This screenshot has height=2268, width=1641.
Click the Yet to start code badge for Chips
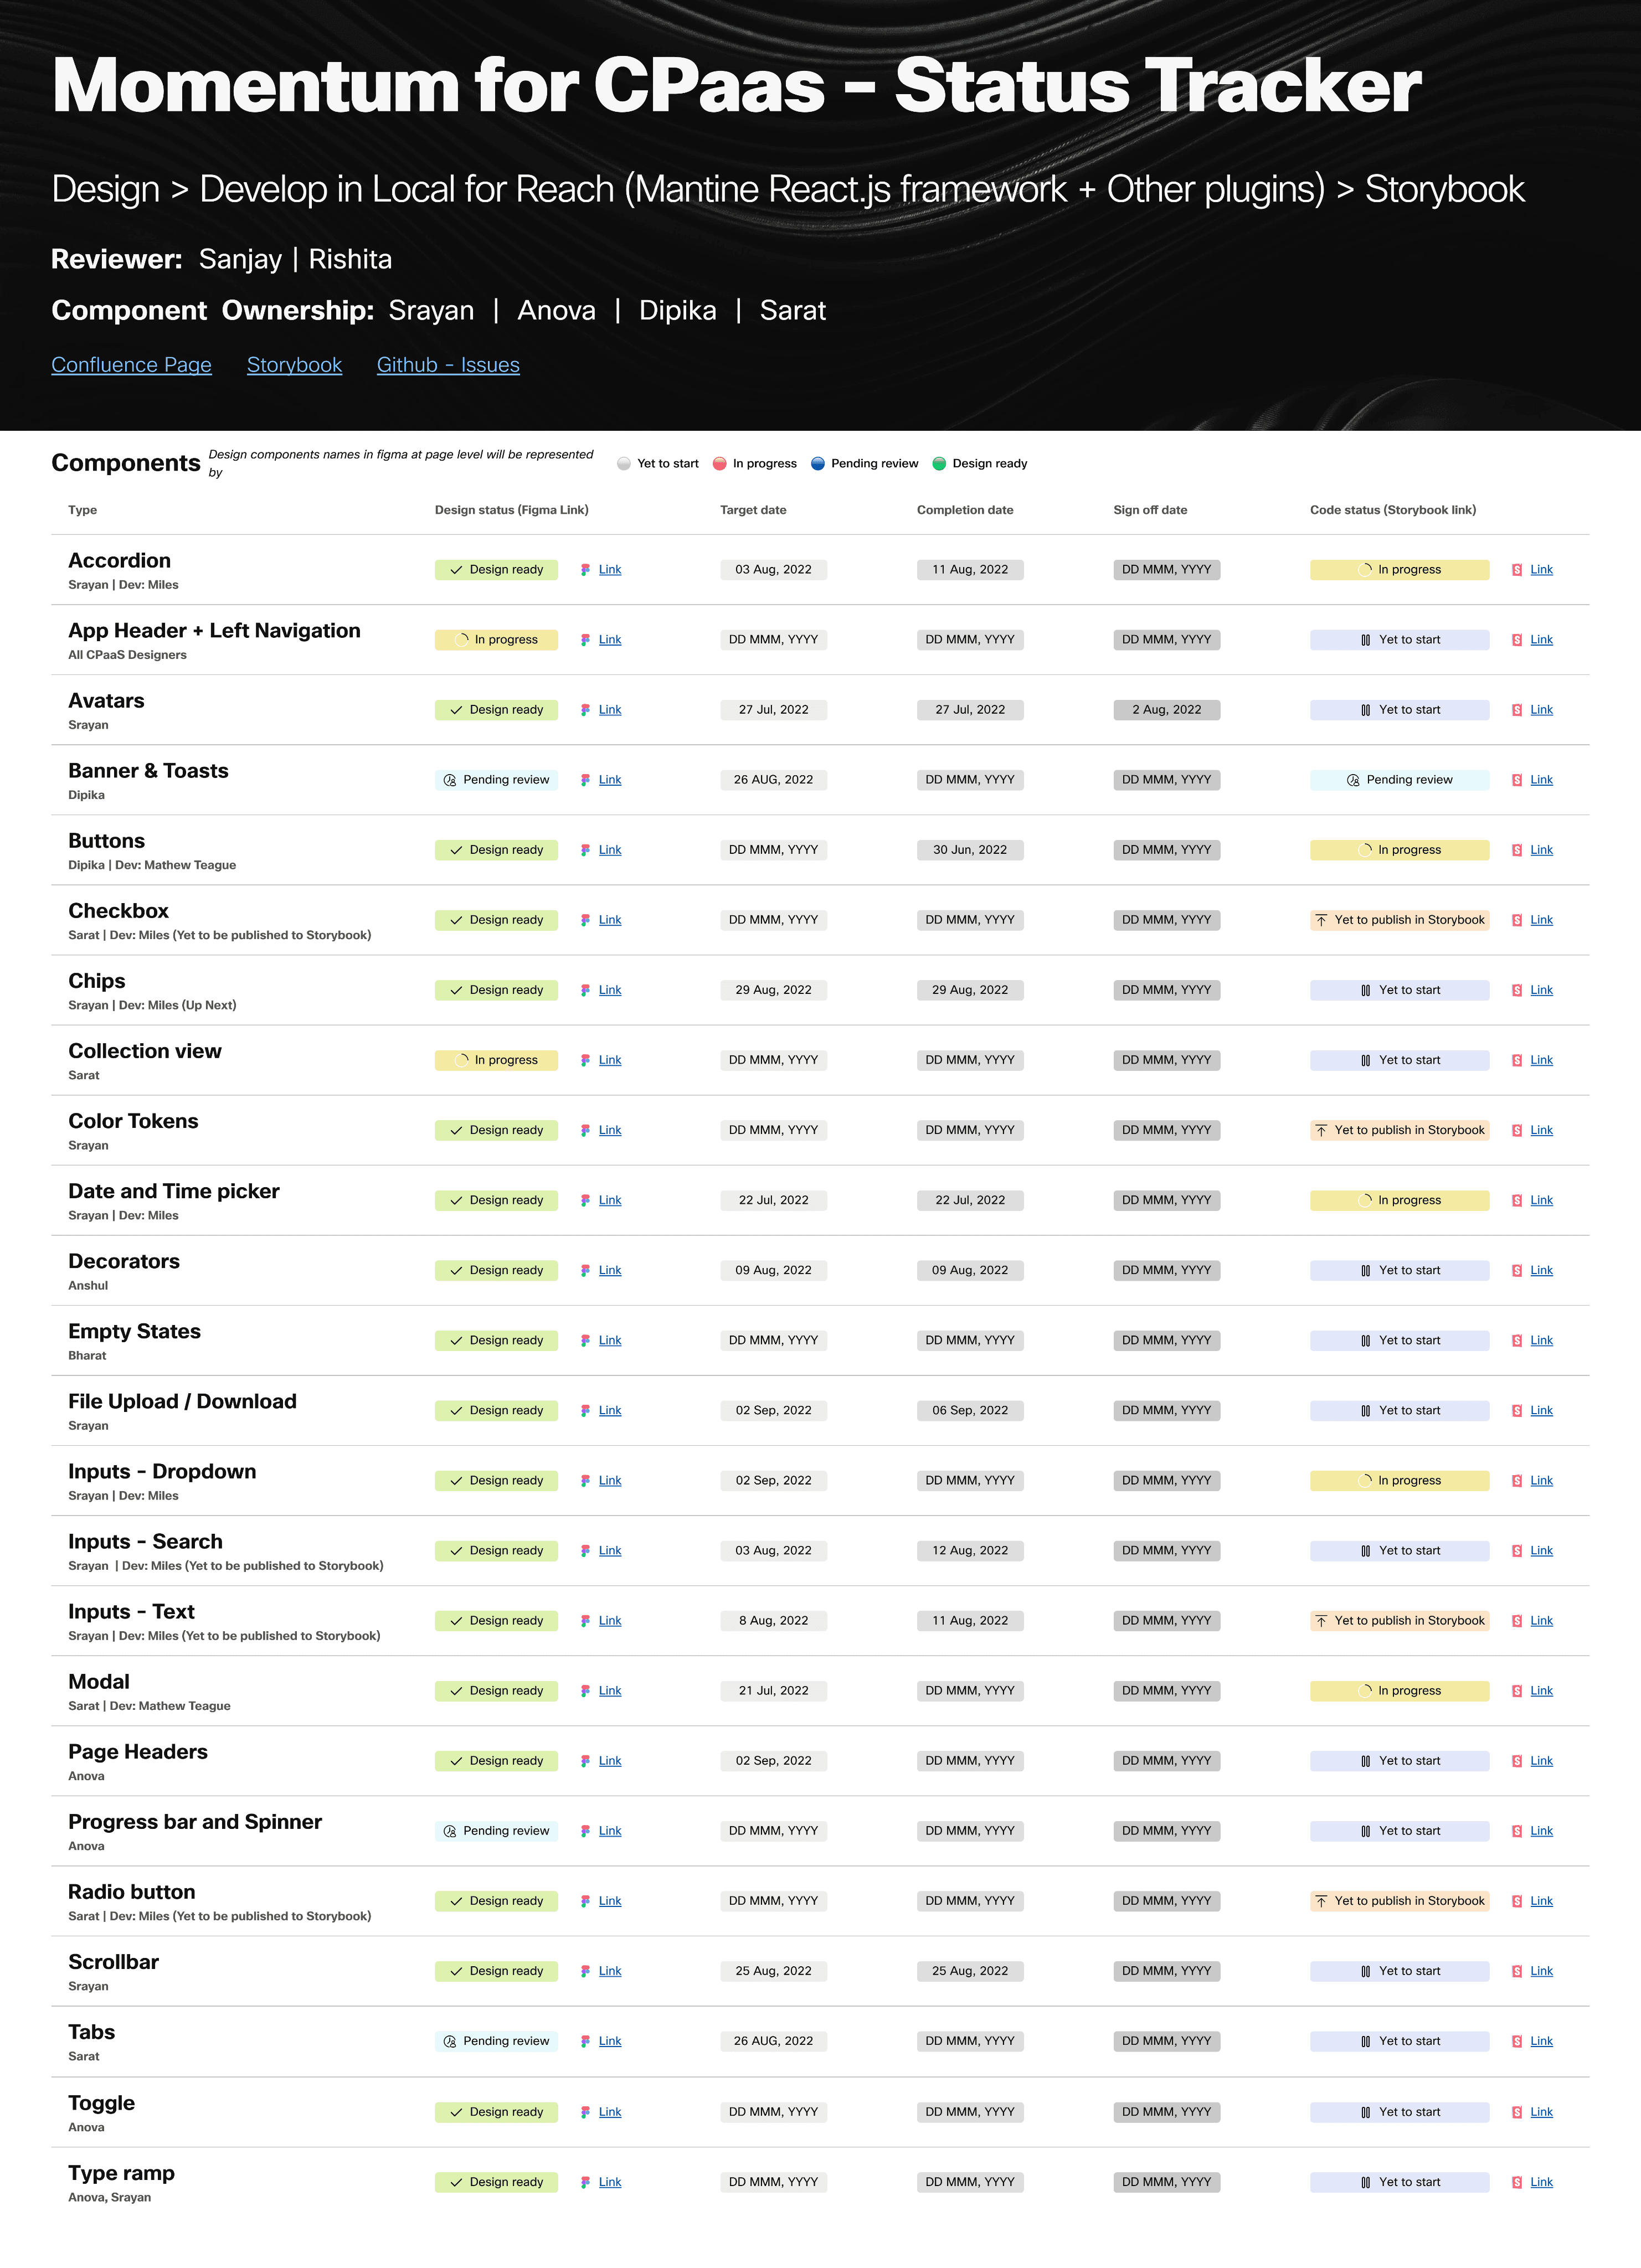(1399, 990)
